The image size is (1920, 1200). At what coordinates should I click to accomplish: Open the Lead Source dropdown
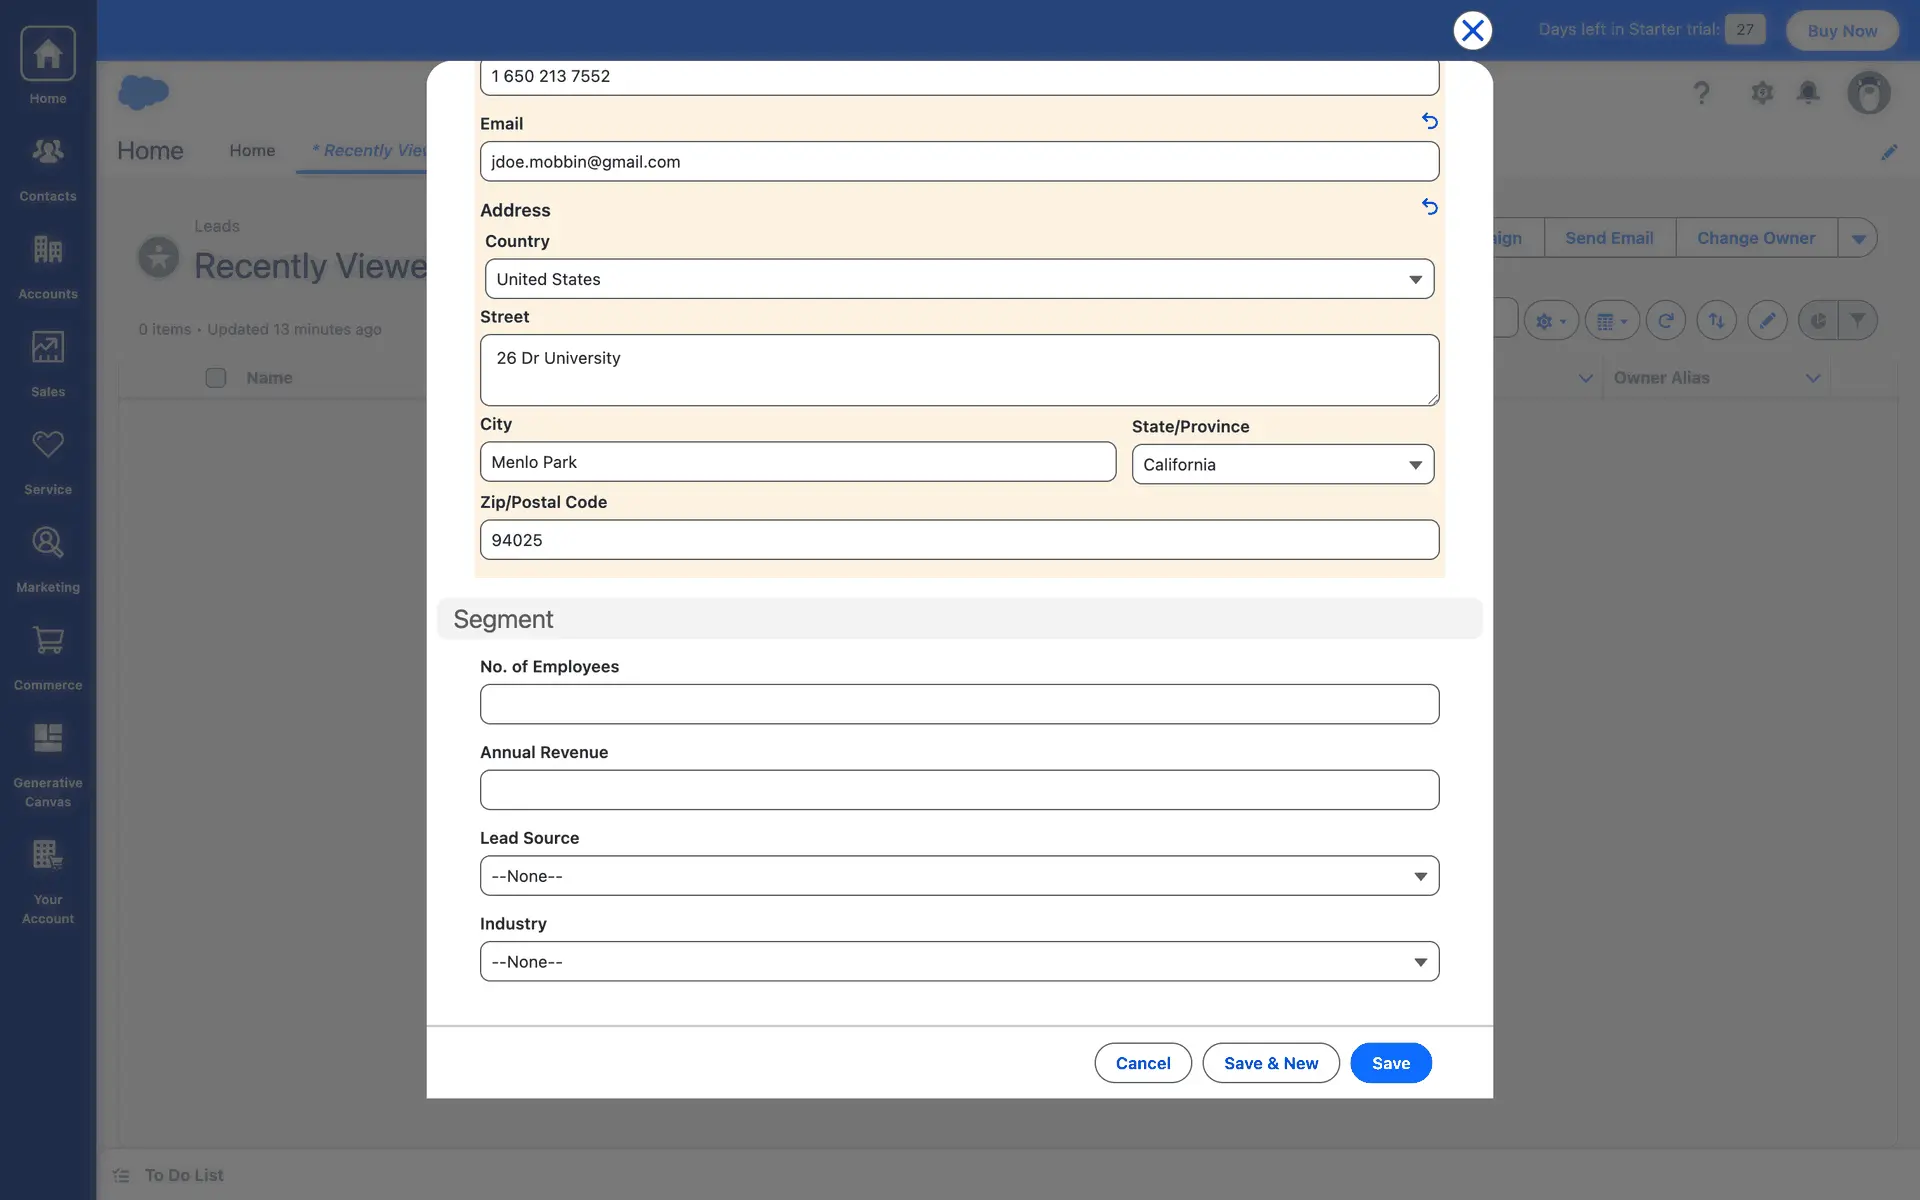coord(959,876)
